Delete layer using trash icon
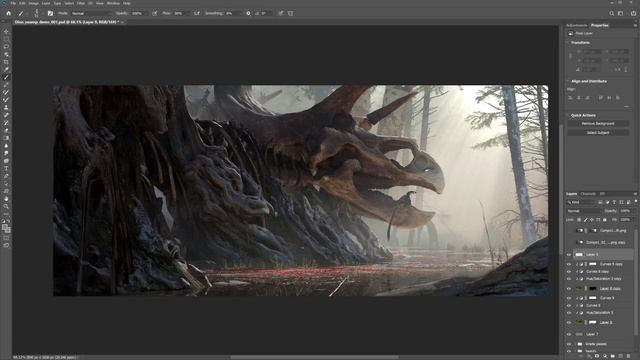 pos(629,356)
